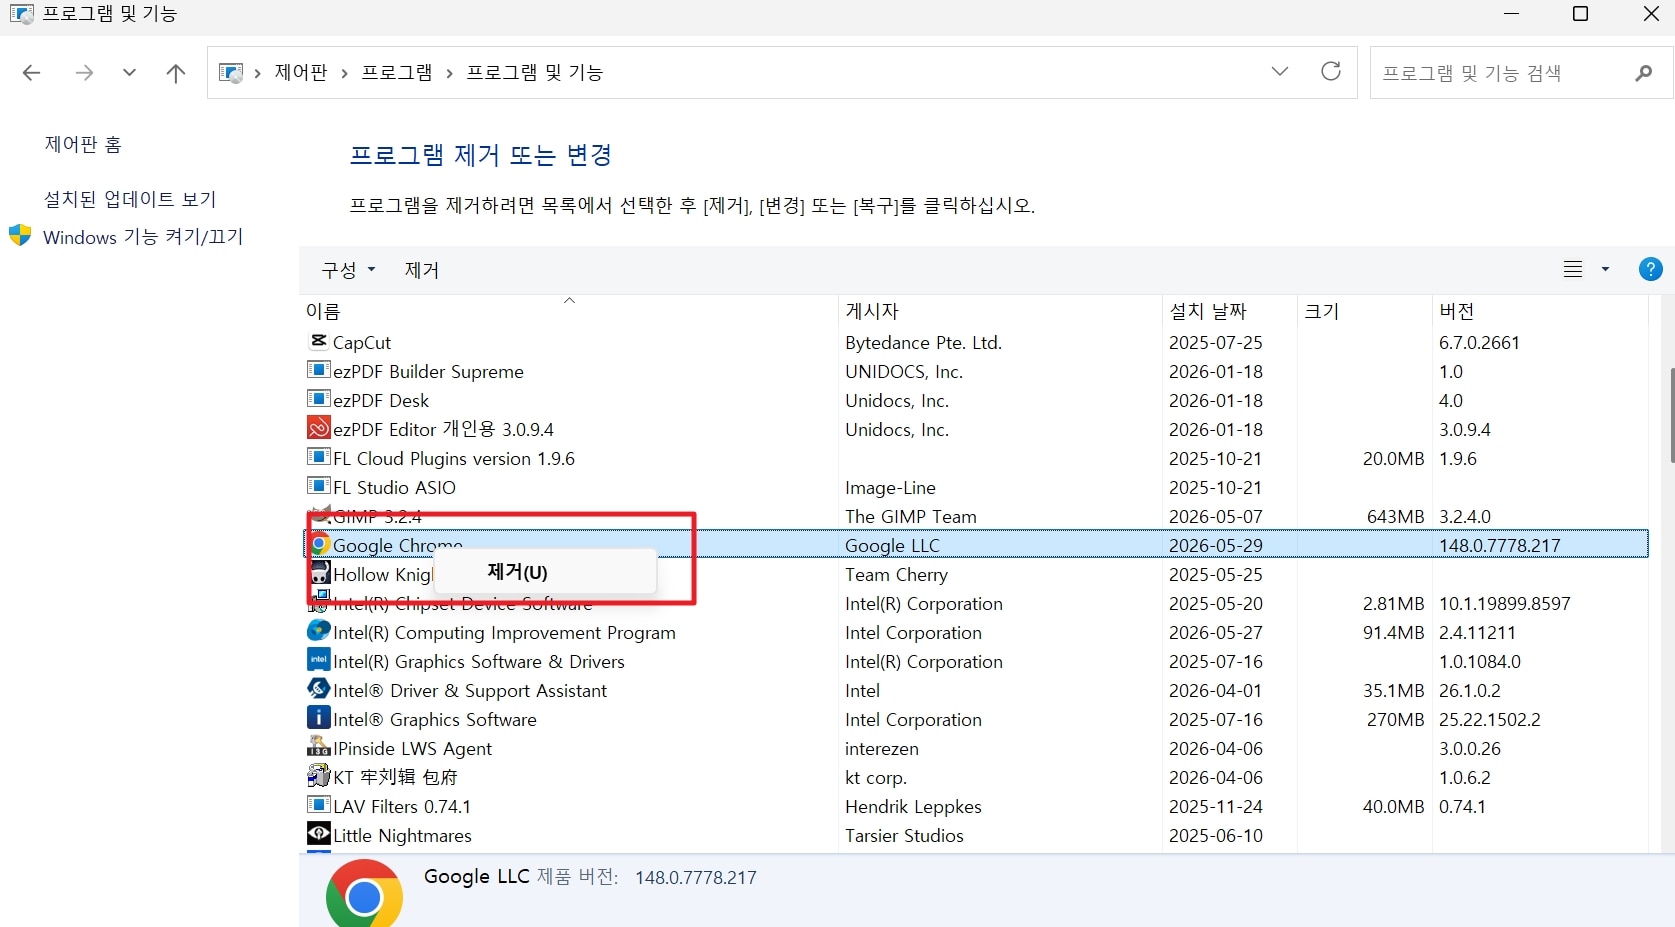Click the ezPDF Builder Supreme icon
Screen dimensions: 1675x927
(319, 370)
